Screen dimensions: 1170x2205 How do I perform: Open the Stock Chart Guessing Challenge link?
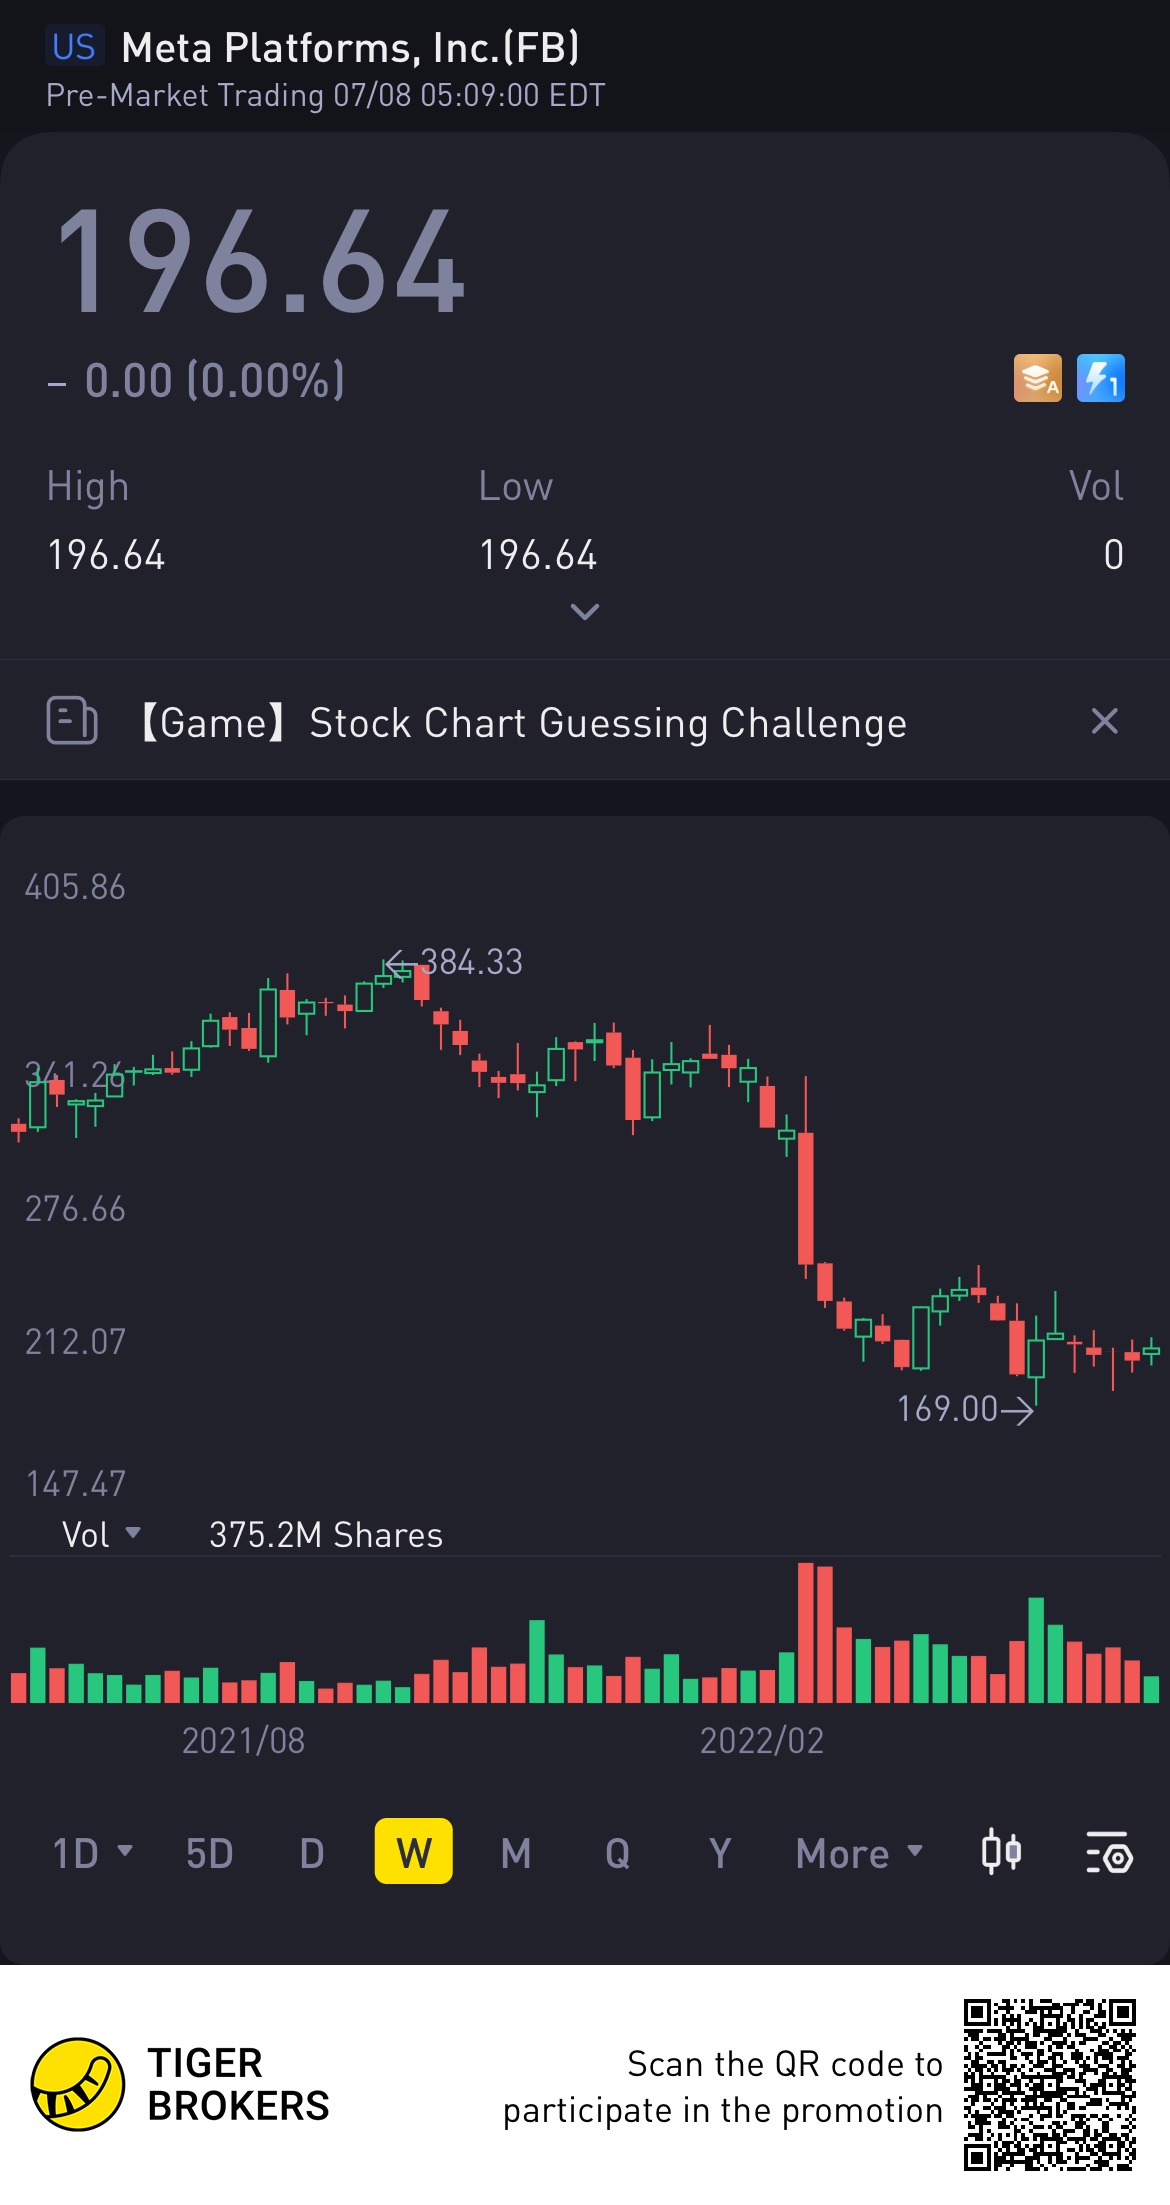(608, 722)
